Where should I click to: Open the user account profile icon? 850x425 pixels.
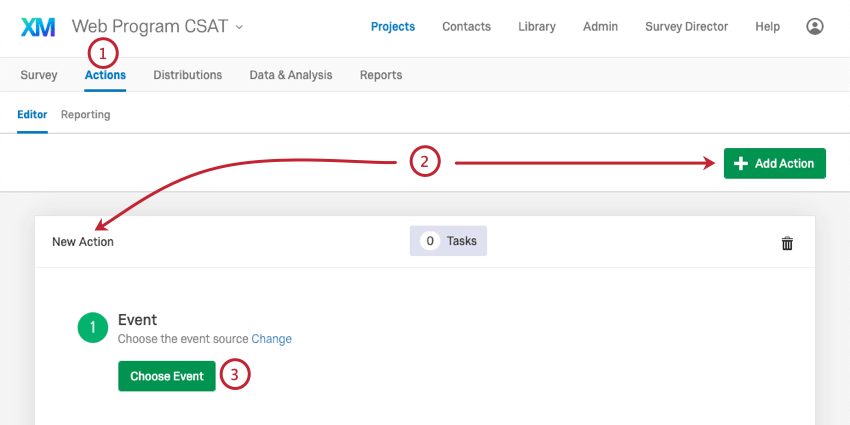point(815,27)
